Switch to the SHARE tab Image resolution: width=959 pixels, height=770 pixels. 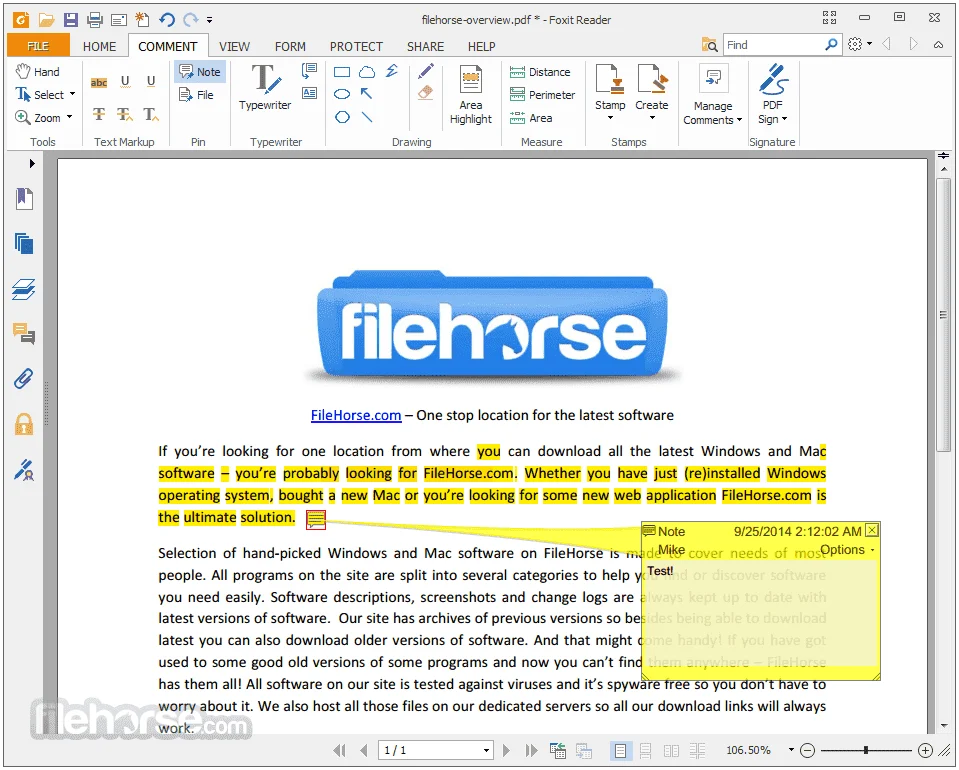click(425, 46)
